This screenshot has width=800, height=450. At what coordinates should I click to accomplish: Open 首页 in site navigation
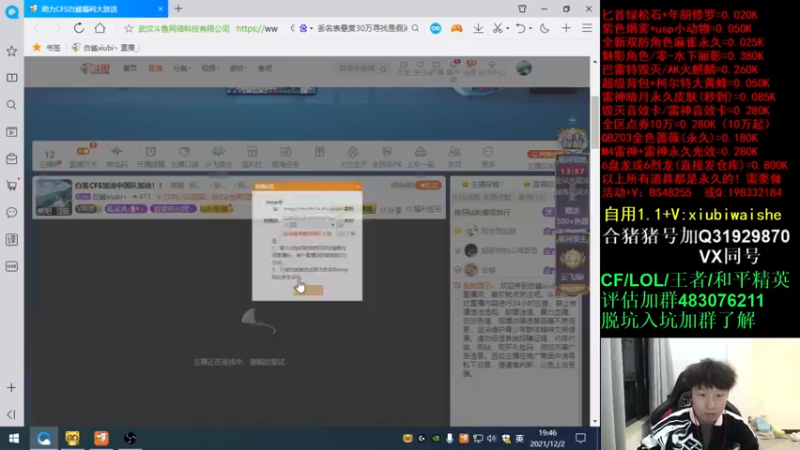coord(130,68)
